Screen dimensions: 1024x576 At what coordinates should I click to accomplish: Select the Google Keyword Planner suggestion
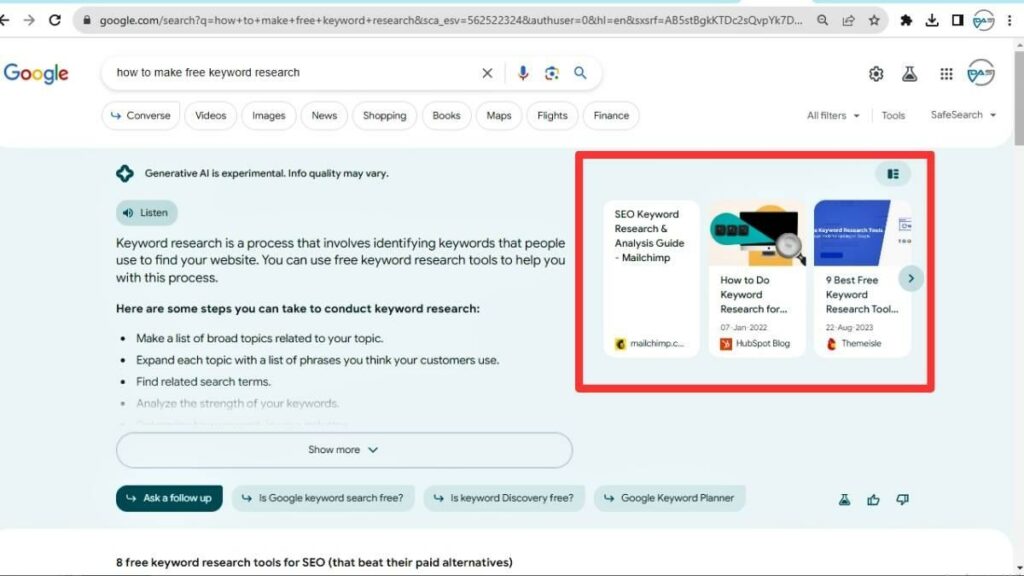[669, 498]
